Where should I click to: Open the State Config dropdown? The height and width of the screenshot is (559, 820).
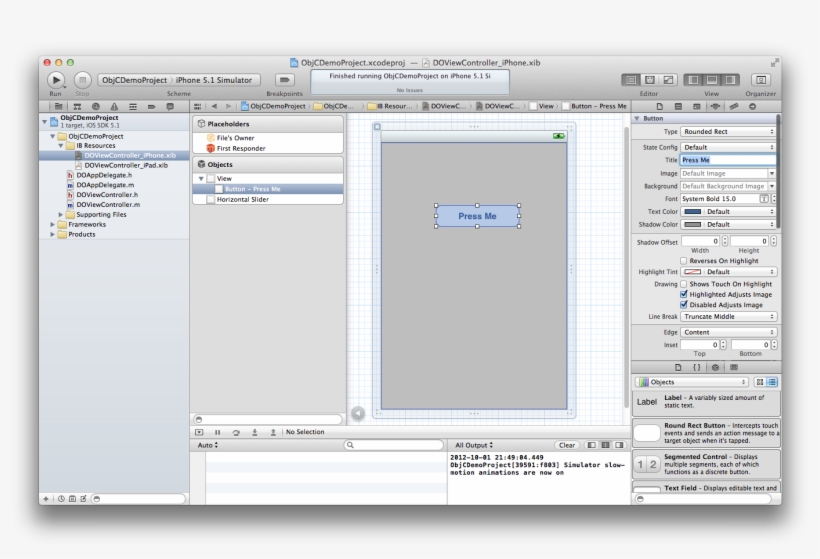728,147
